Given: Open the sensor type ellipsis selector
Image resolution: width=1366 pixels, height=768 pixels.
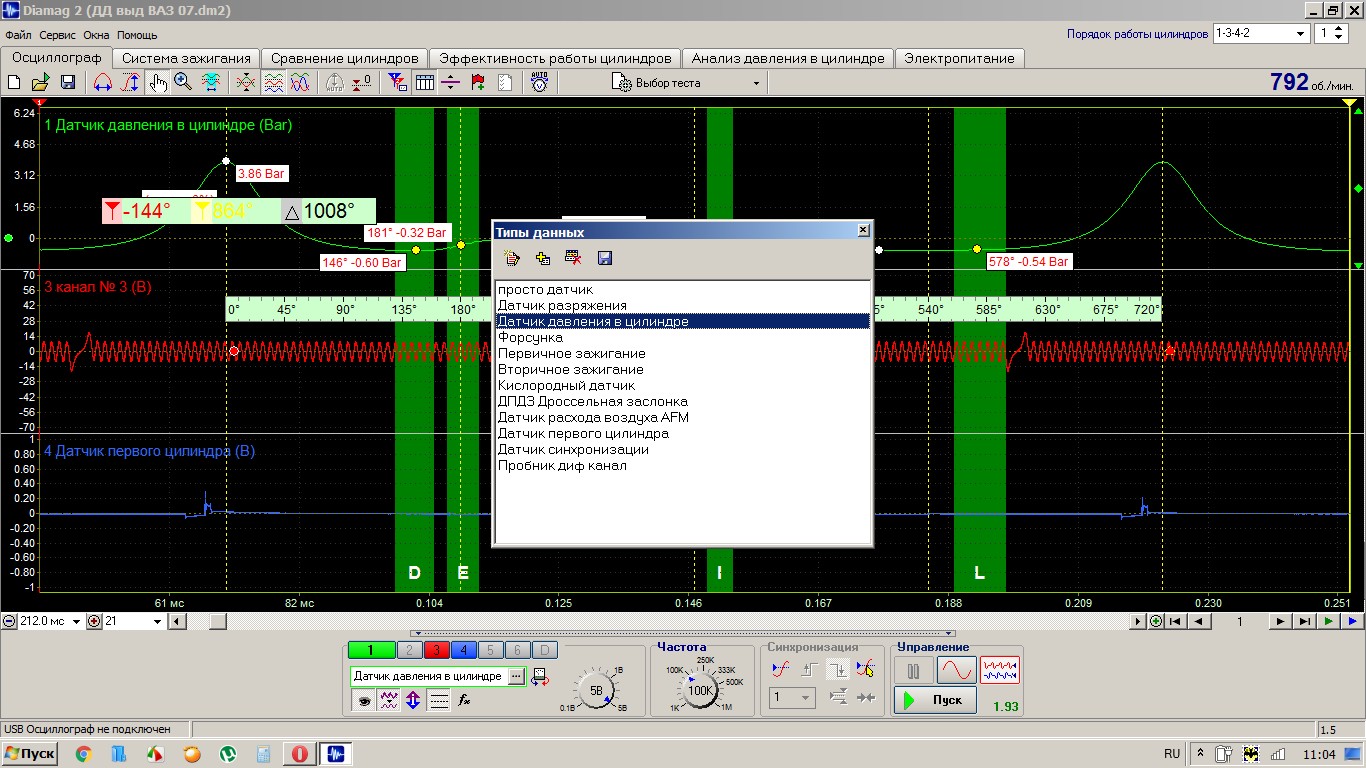Looking at the screenshot, I should pyautogui.click(x=516, y=677).
